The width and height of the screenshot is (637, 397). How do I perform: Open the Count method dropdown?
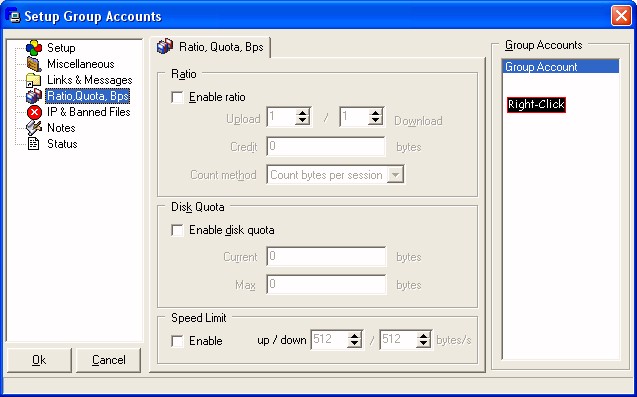pos(395,175)
